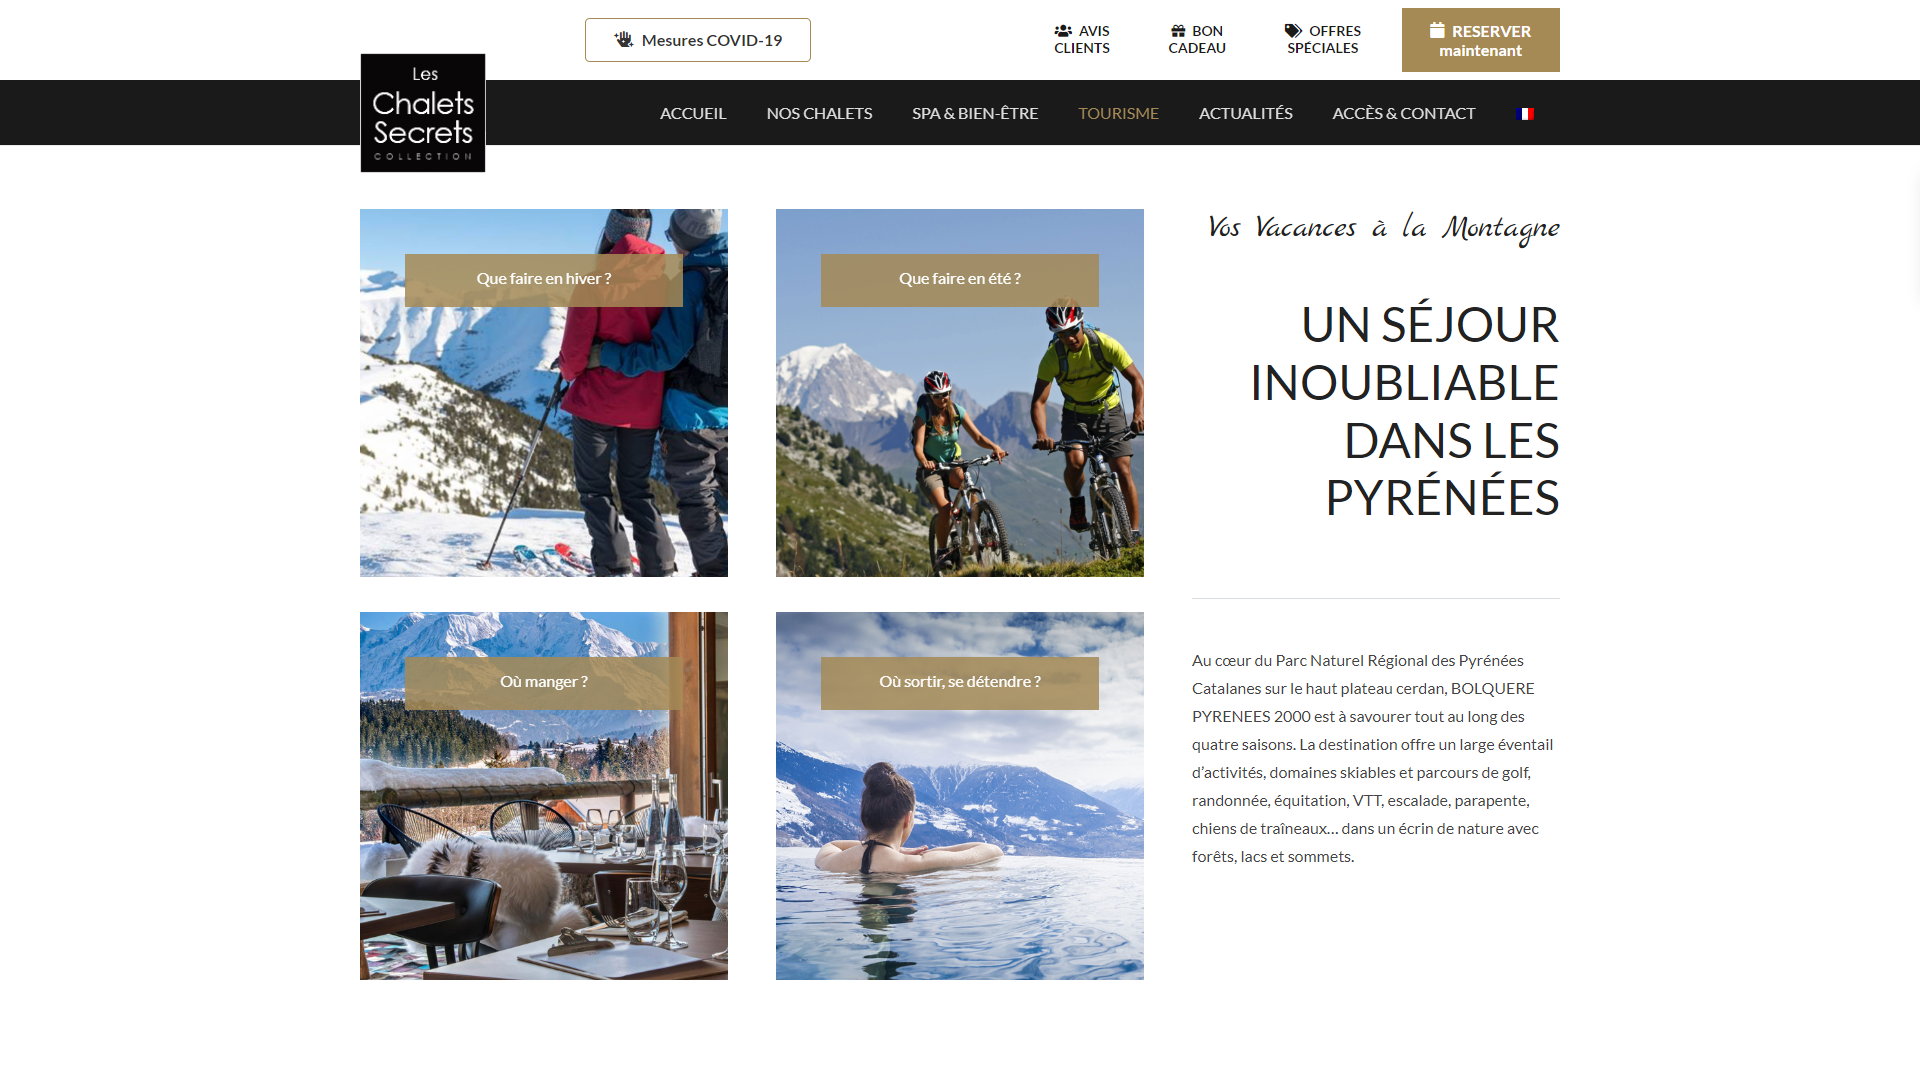
Task: Click the Où manger button
Action: (544, 683)
